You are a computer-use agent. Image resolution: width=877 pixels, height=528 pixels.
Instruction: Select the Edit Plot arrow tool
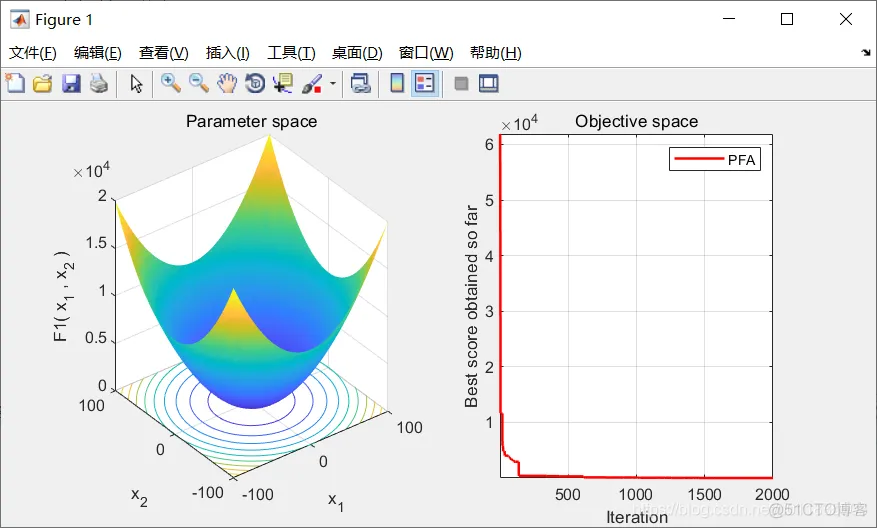click(x=136, y=83)
